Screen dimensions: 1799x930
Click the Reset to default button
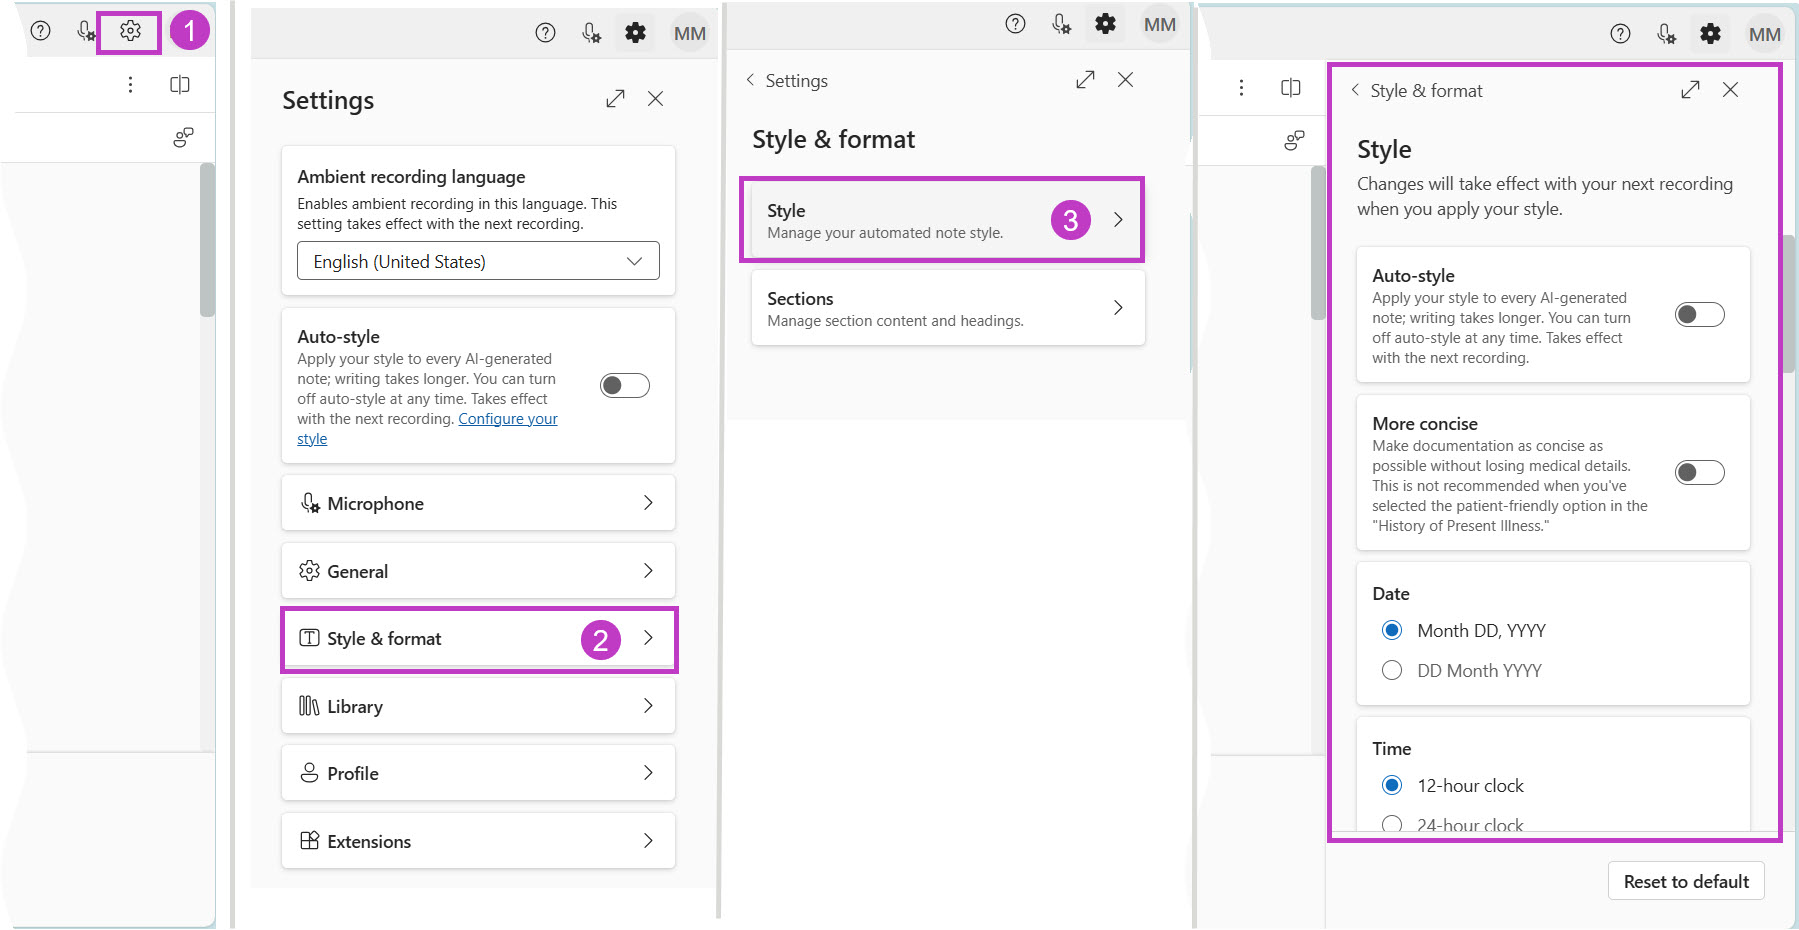[x=1685, y=881]
